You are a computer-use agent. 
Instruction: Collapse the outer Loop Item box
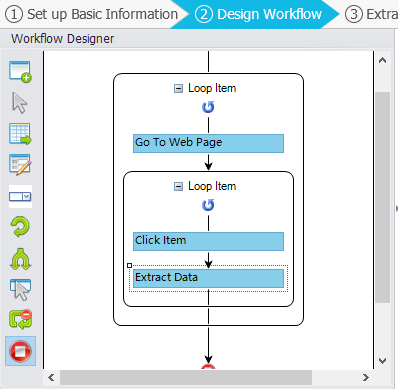pyautogui.click(x=179, y=89)
